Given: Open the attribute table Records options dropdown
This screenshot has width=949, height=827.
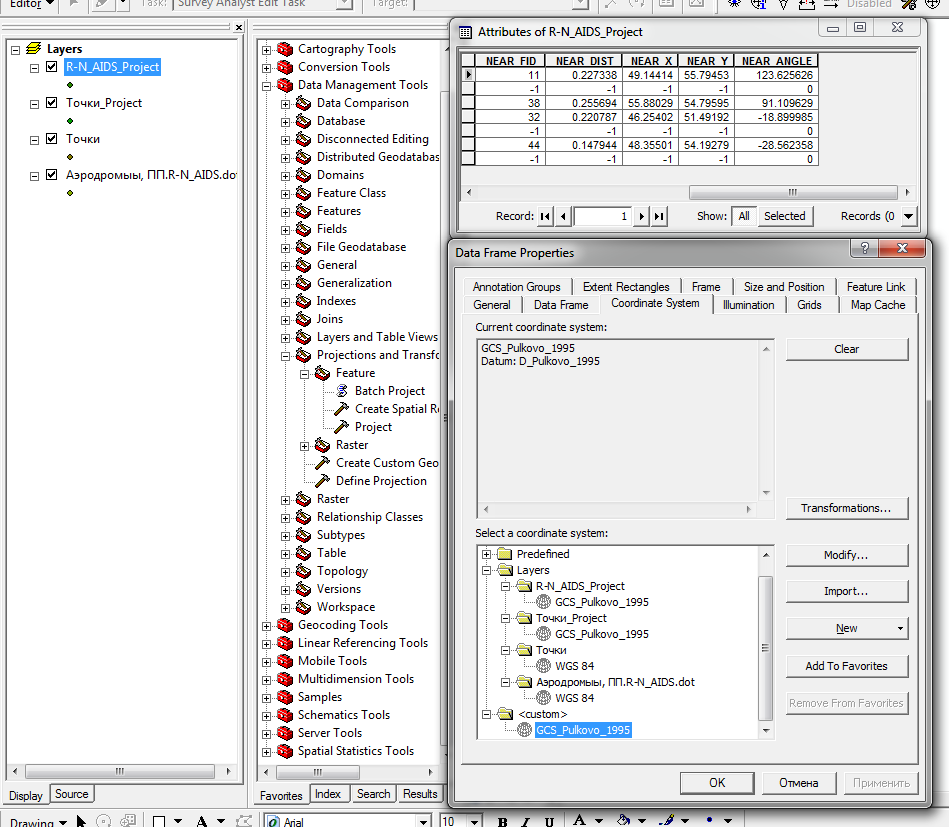Looking at the screenshot, I should tap(908, 216).
